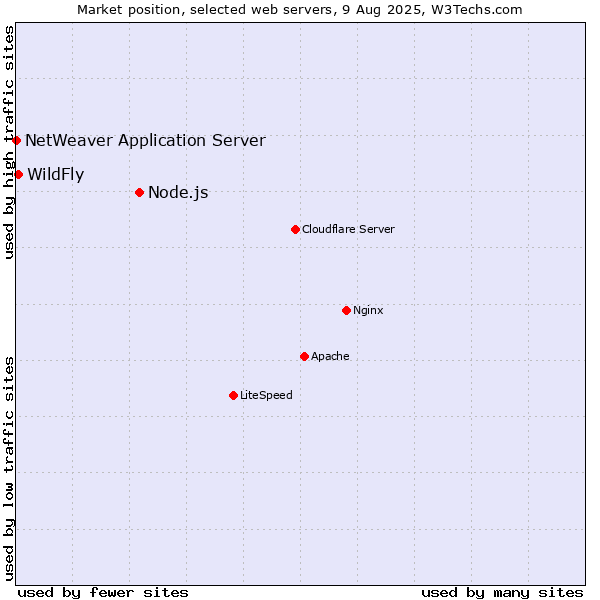Click the WildFly red data point
600x600 pixels.
[18, 174]
